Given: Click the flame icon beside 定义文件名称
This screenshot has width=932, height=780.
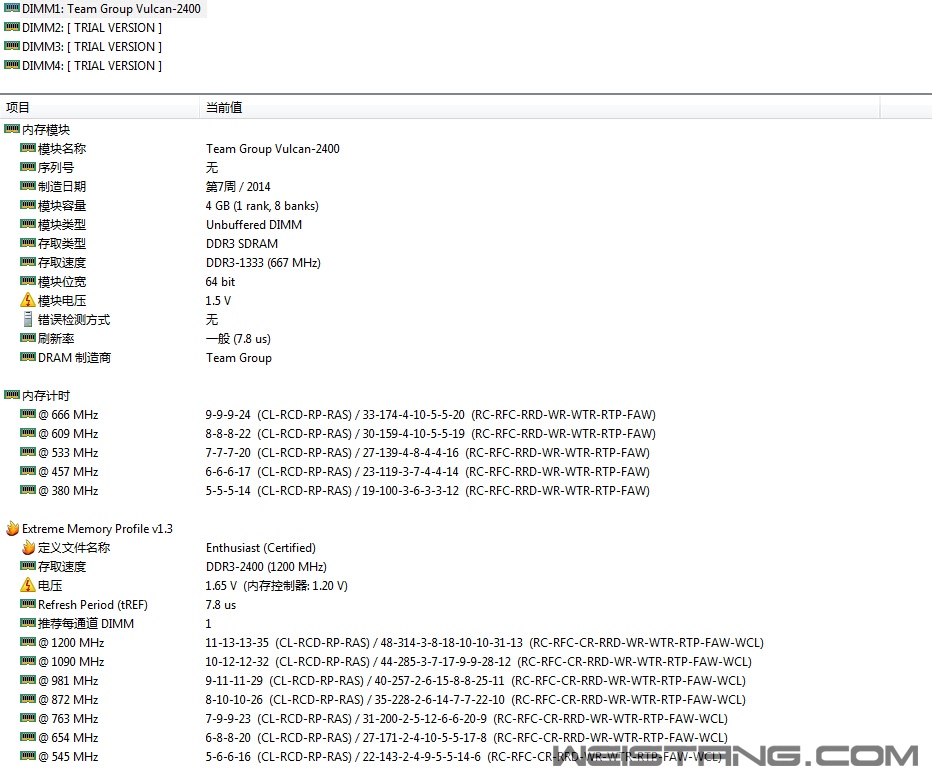Looking at the screenshot, I should (28, 548).
